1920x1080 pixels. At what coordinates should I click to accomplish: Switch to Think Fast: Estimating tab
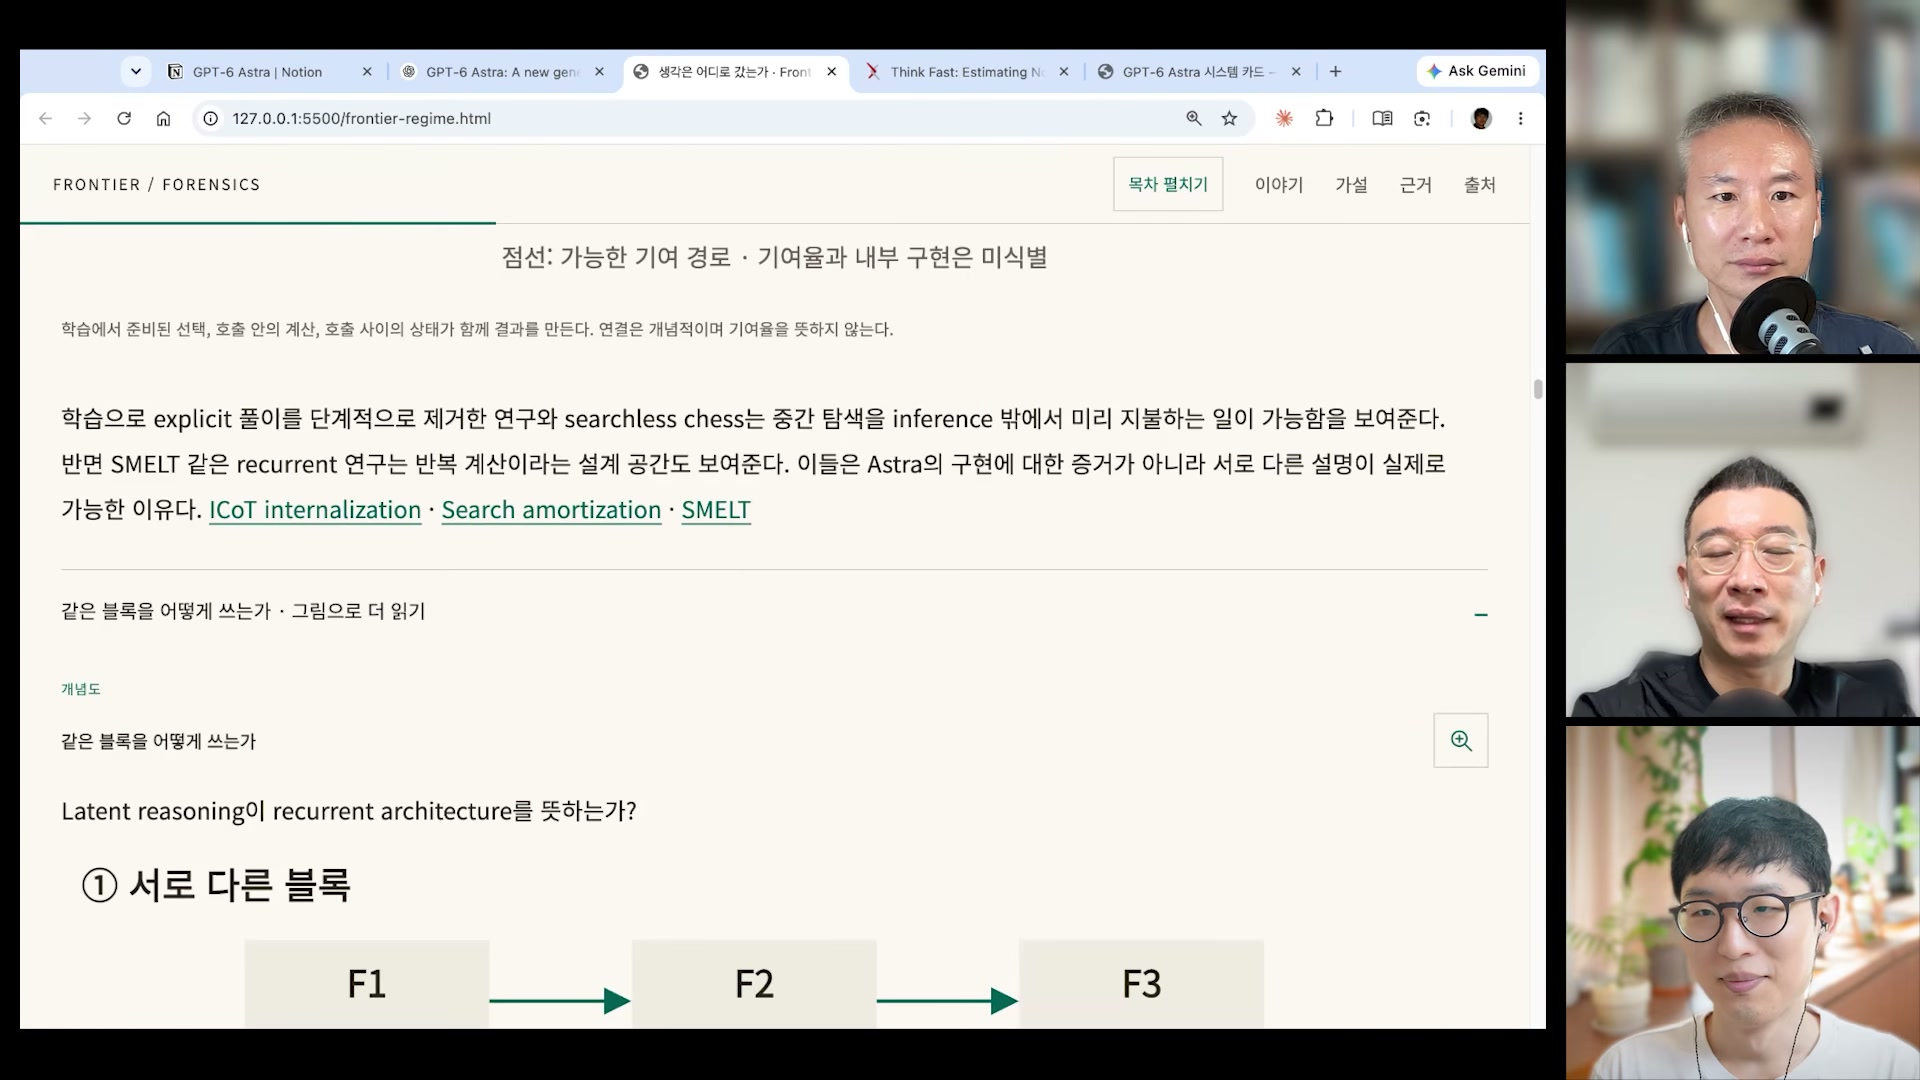click(x=967, y=72)
